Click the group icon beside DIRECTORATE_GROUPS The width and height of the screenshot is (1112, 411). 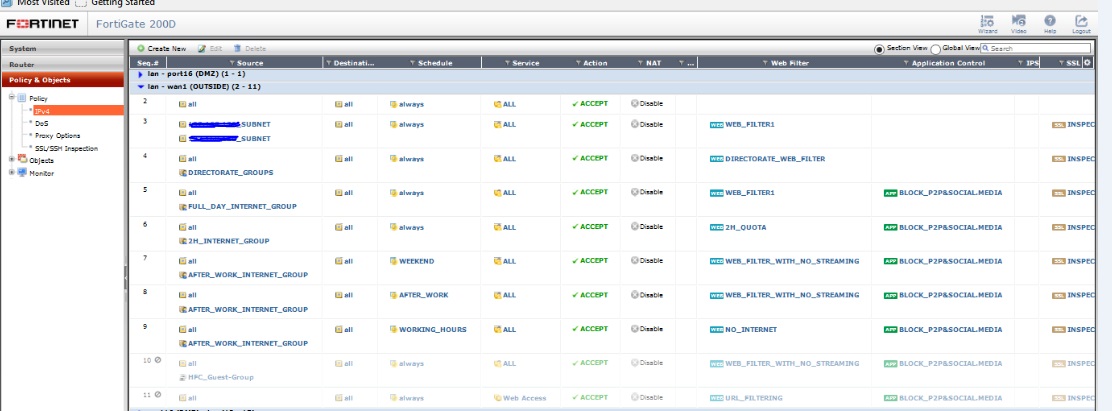click(x=183, y=172)
